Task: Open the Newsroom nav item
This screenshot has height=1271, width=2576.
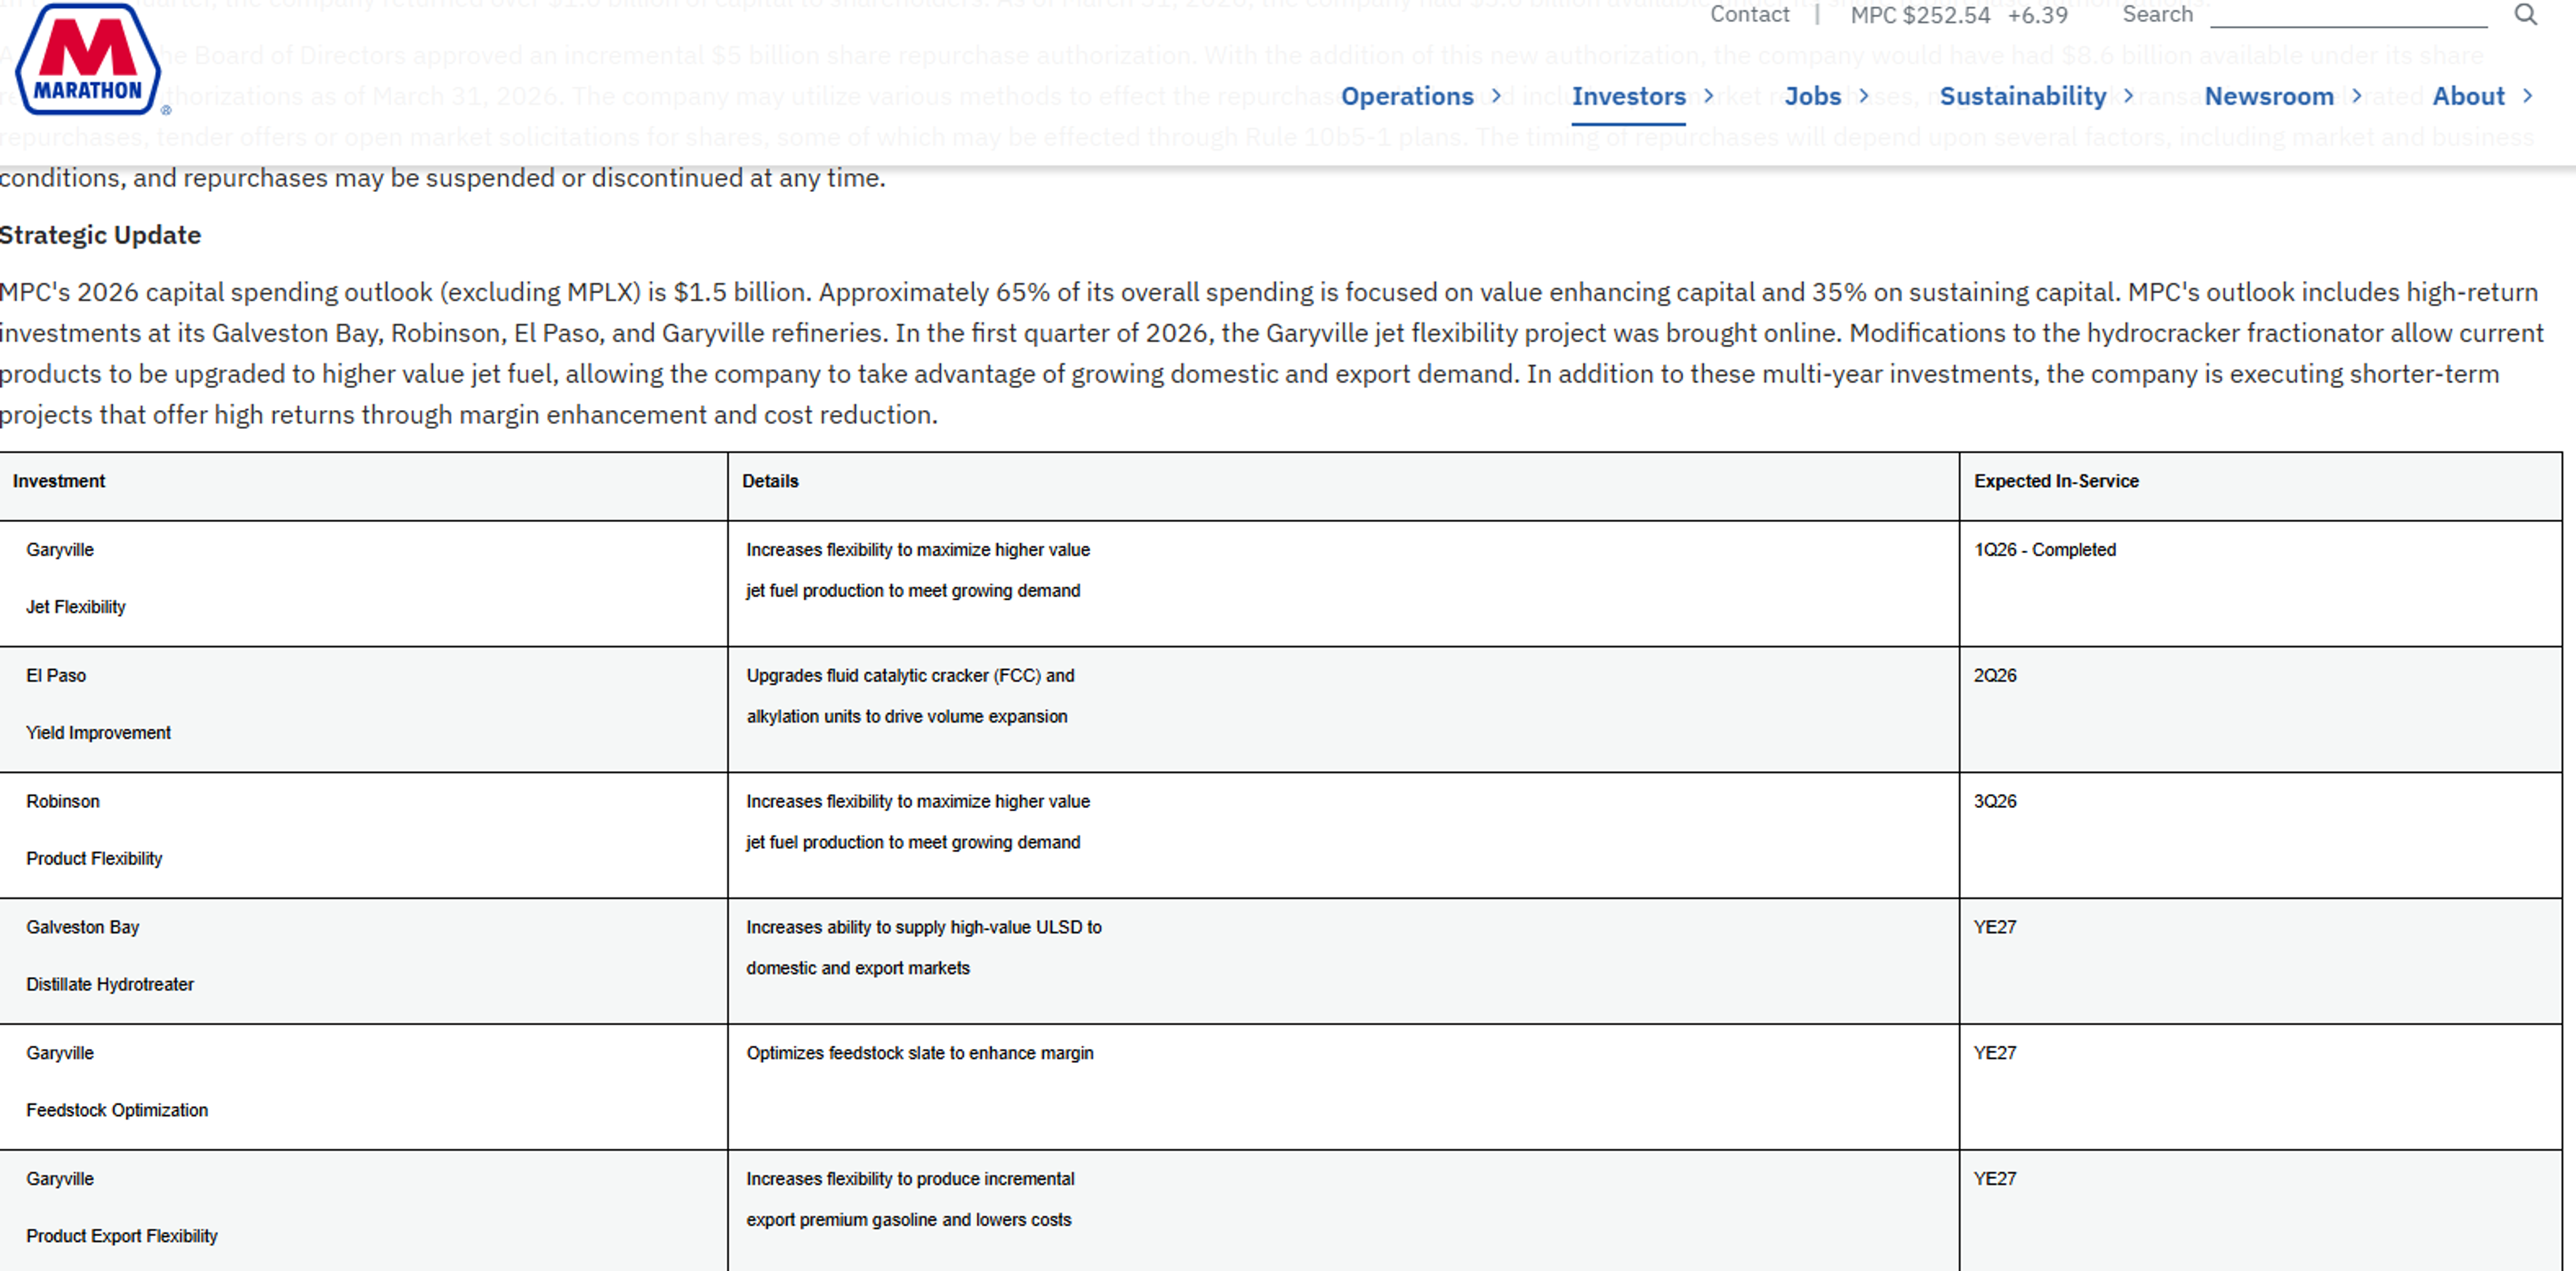Action: point(2269,96)
